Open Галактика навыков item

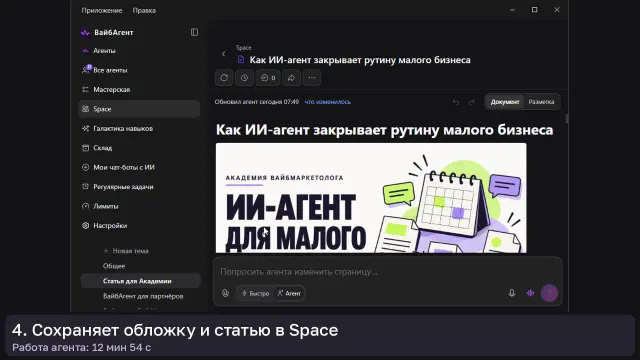click(x=139, y=129)
